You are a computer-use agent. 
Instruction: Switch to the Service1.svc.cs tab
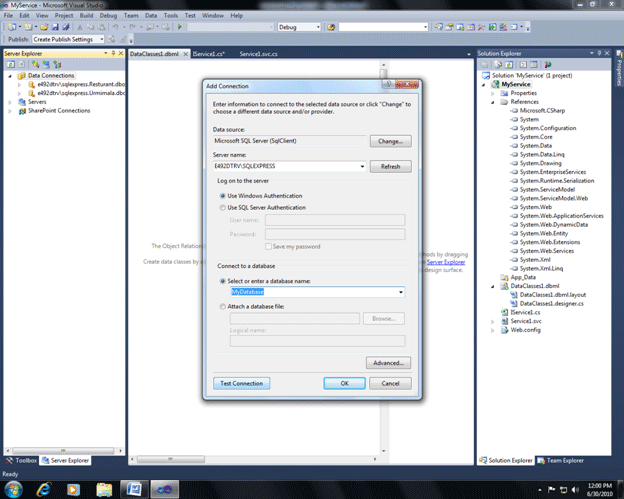pyautogui.click(x=259, y=54)
